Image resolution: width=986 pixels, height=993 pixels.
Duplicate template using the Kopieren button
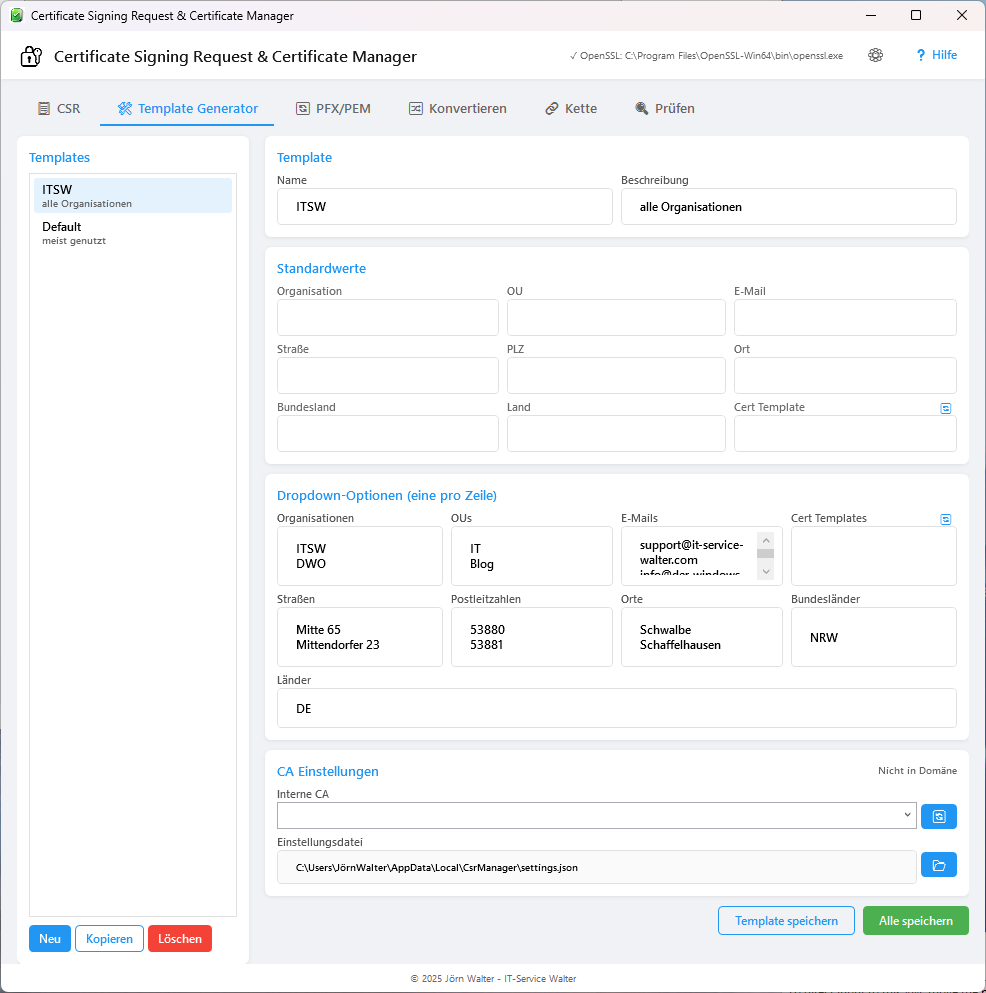[x=109, y=938]
